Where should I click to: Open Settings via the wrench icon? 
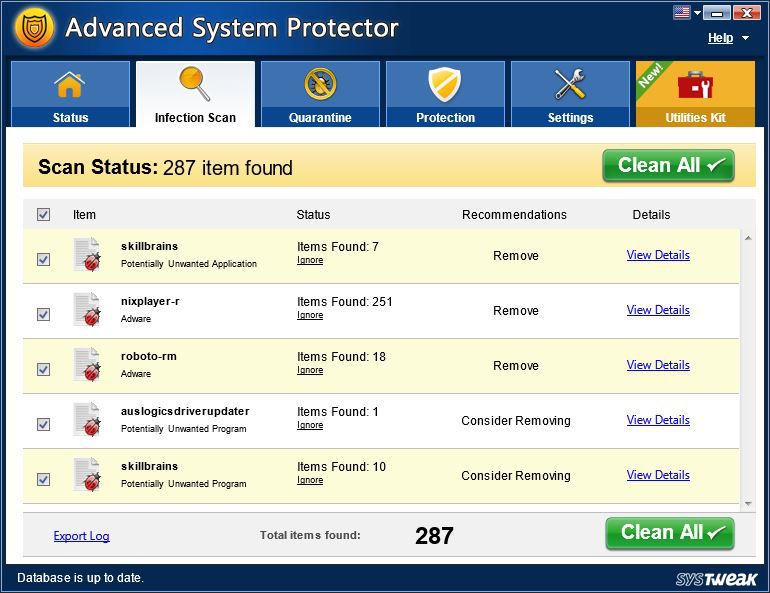pyautogui.click(x=570, y=85)
